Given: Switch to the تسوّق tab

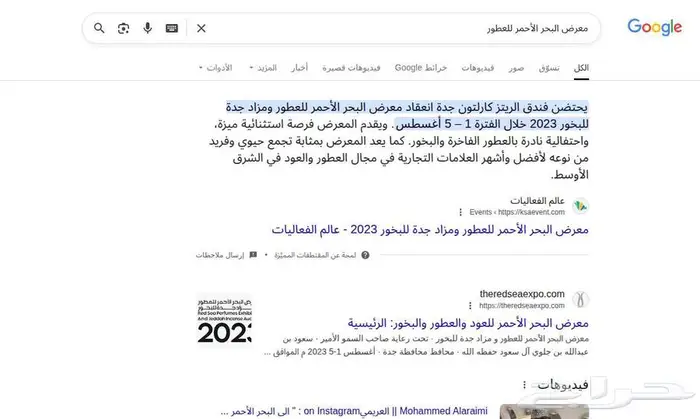Looking at the screenshot, I should coord(549,68).
